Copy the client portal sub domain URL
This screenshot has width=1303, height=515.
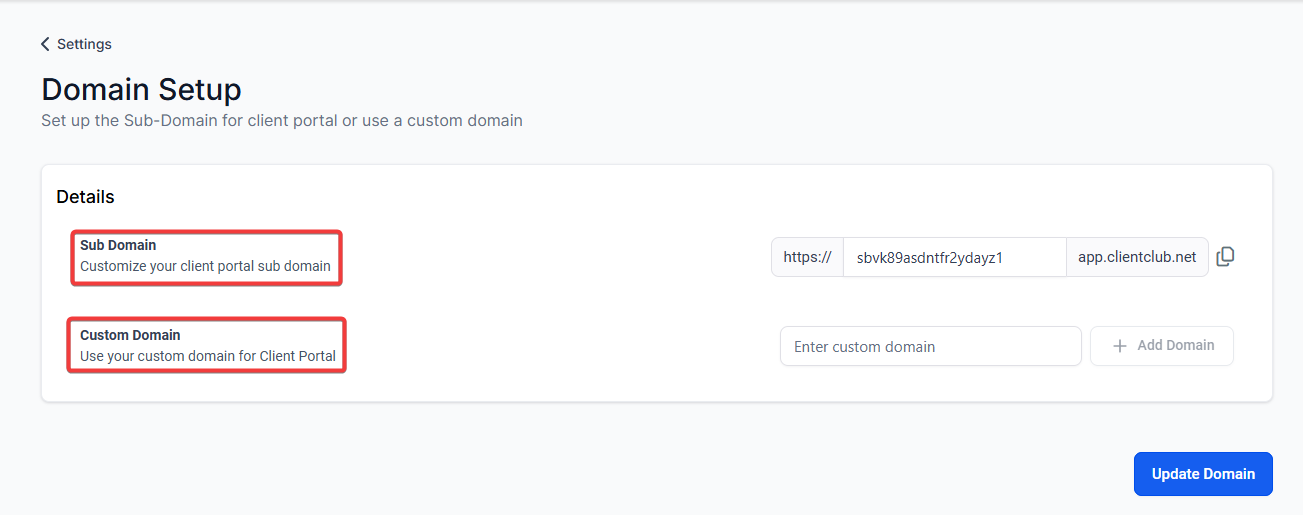(1225, 257)
